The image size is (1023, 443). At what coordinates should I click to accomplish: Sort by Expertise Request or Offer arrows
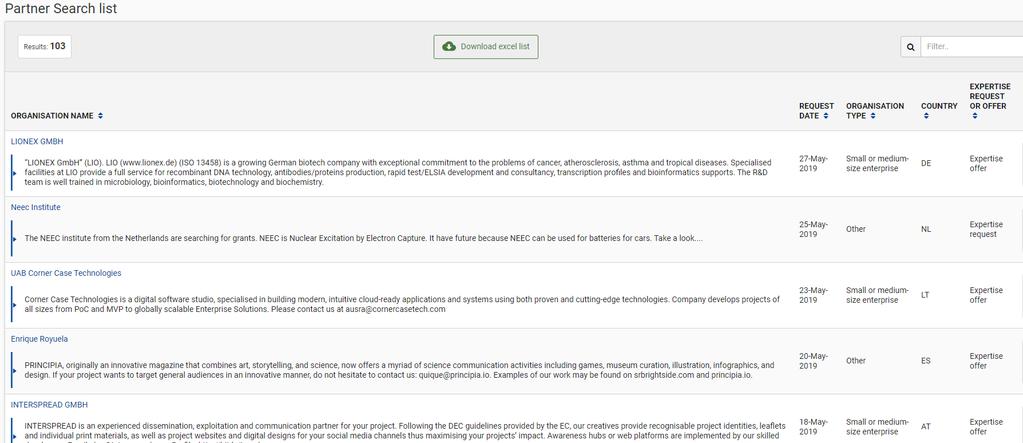[975, 116]
